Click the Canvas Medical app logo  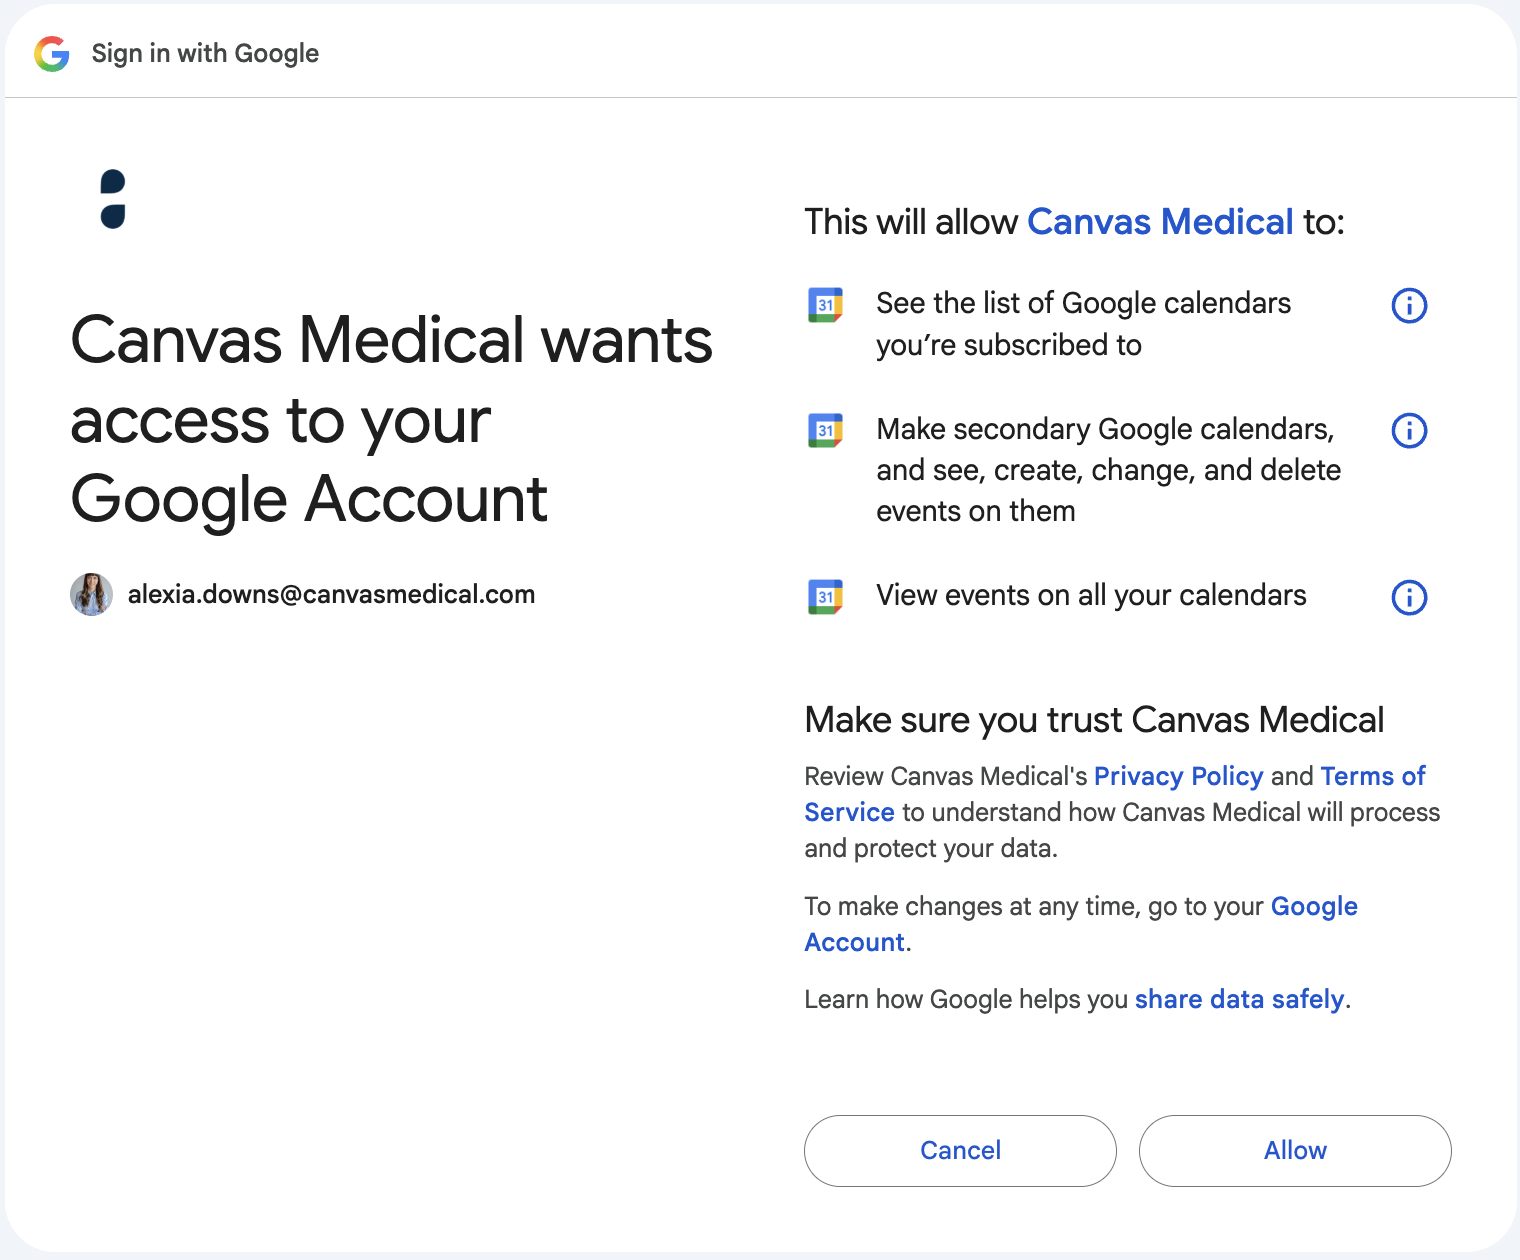point(113,199)
